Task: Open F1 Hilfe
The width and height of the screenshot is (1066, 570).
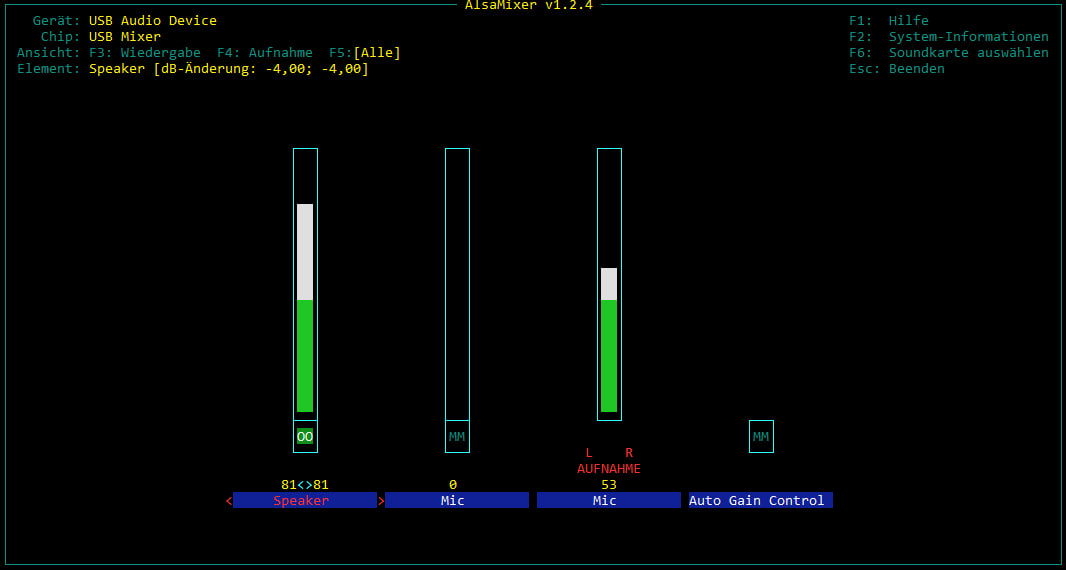Action: tap(888, 21)
